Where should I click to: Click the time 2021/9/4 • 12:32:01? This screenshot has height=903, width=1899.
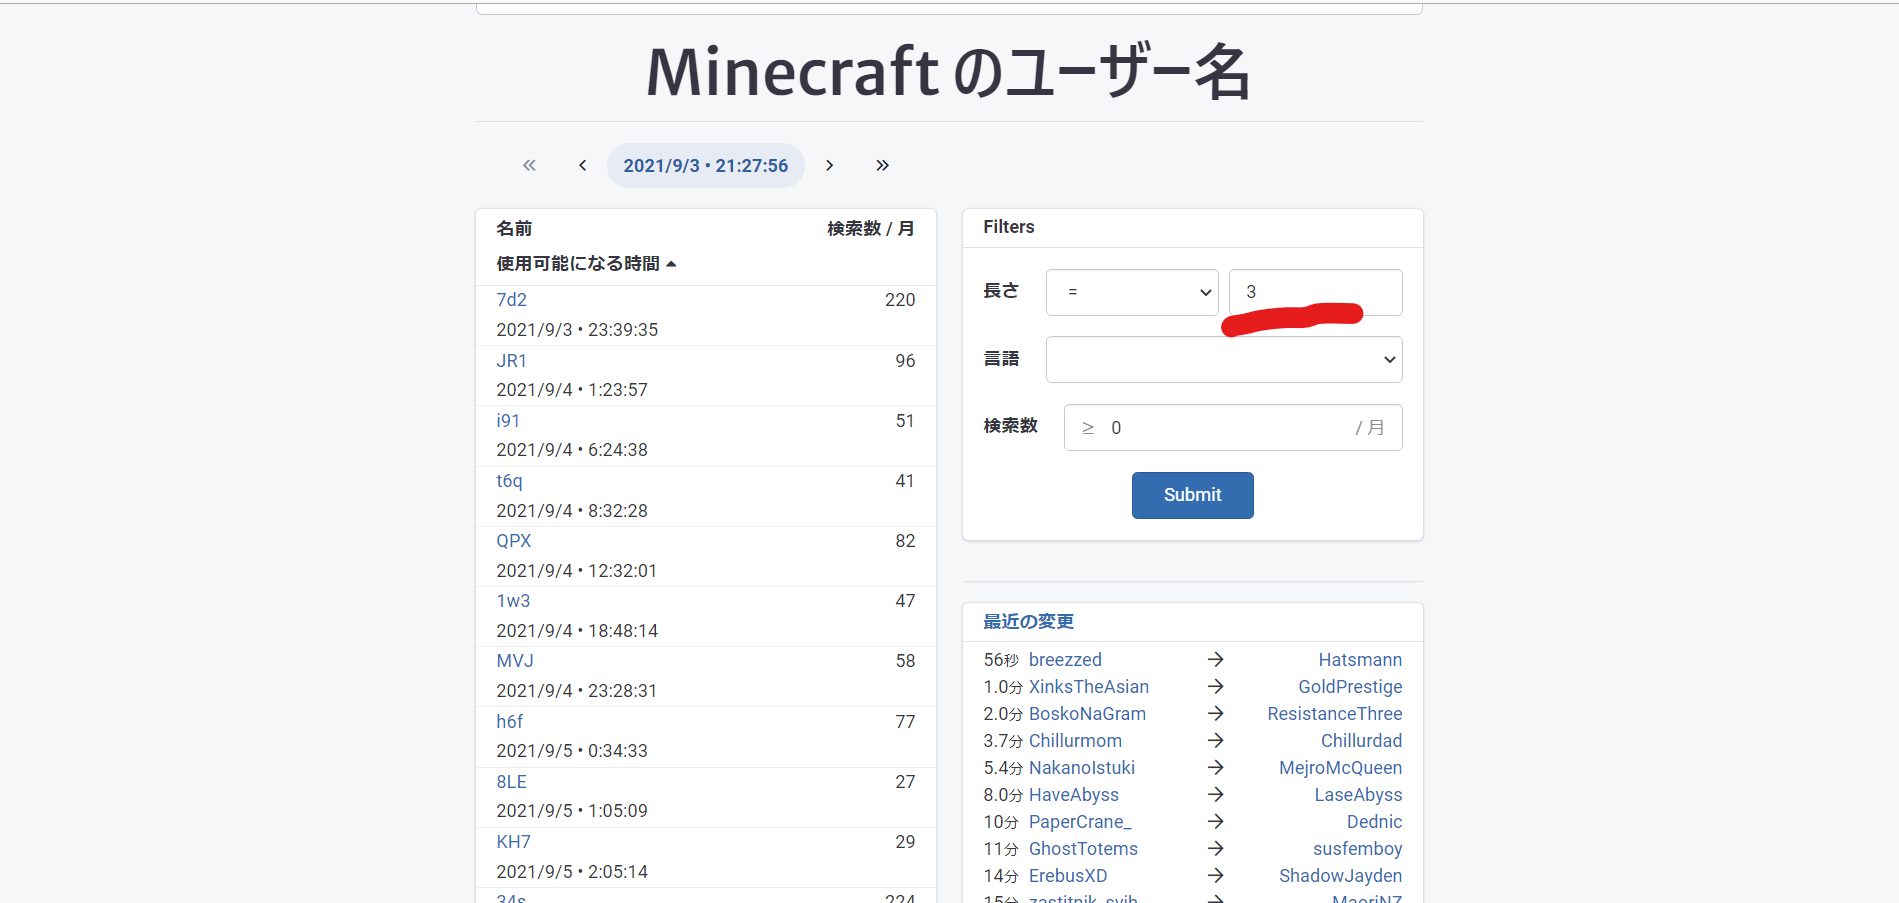click(x=577, y=571)
